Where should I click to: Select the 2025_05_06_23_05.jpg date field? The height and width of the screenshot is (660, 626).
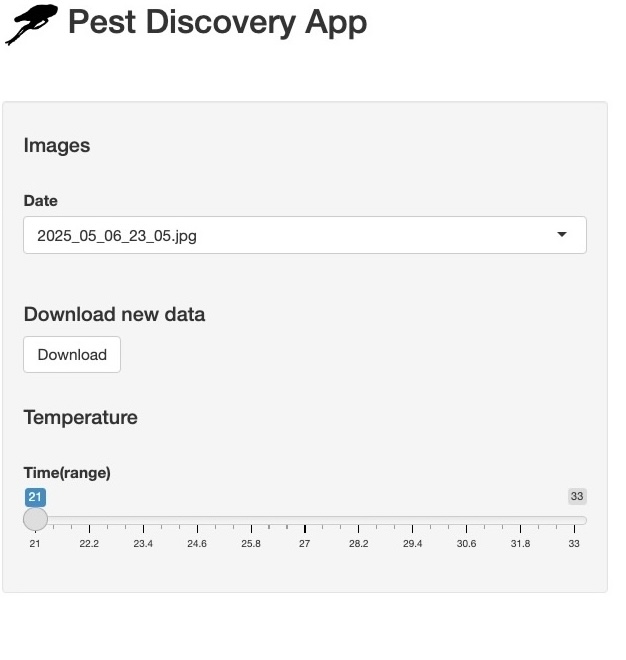pos(305,235)
